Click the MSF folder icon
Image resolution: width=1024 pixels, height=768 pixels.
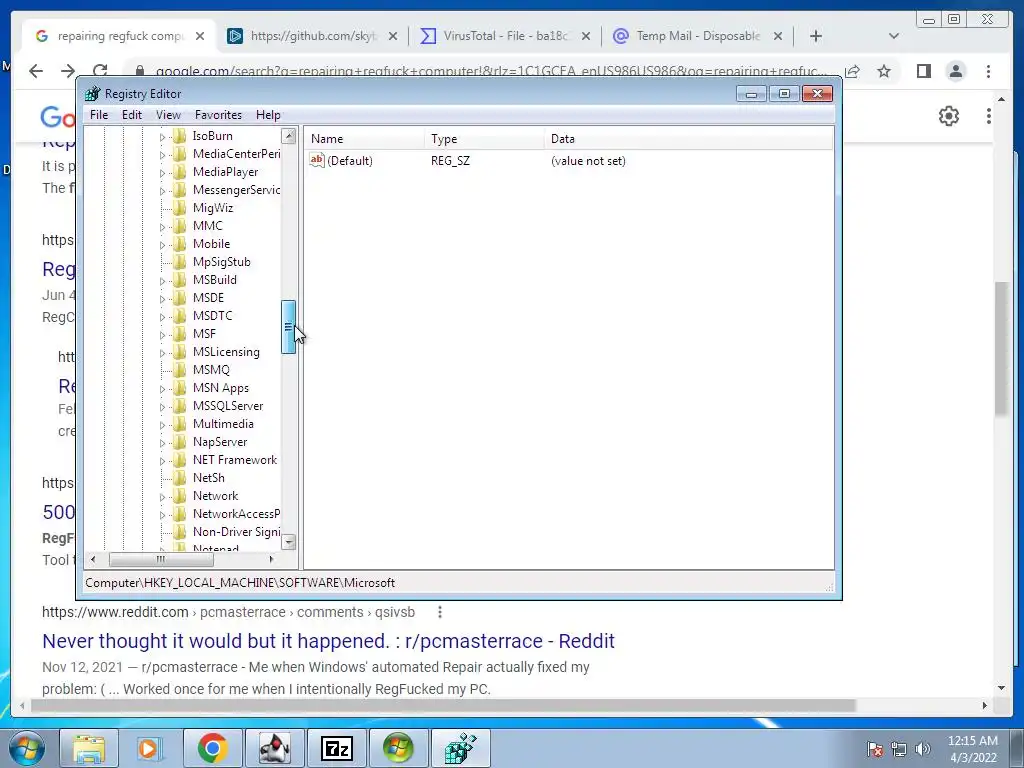180,334
